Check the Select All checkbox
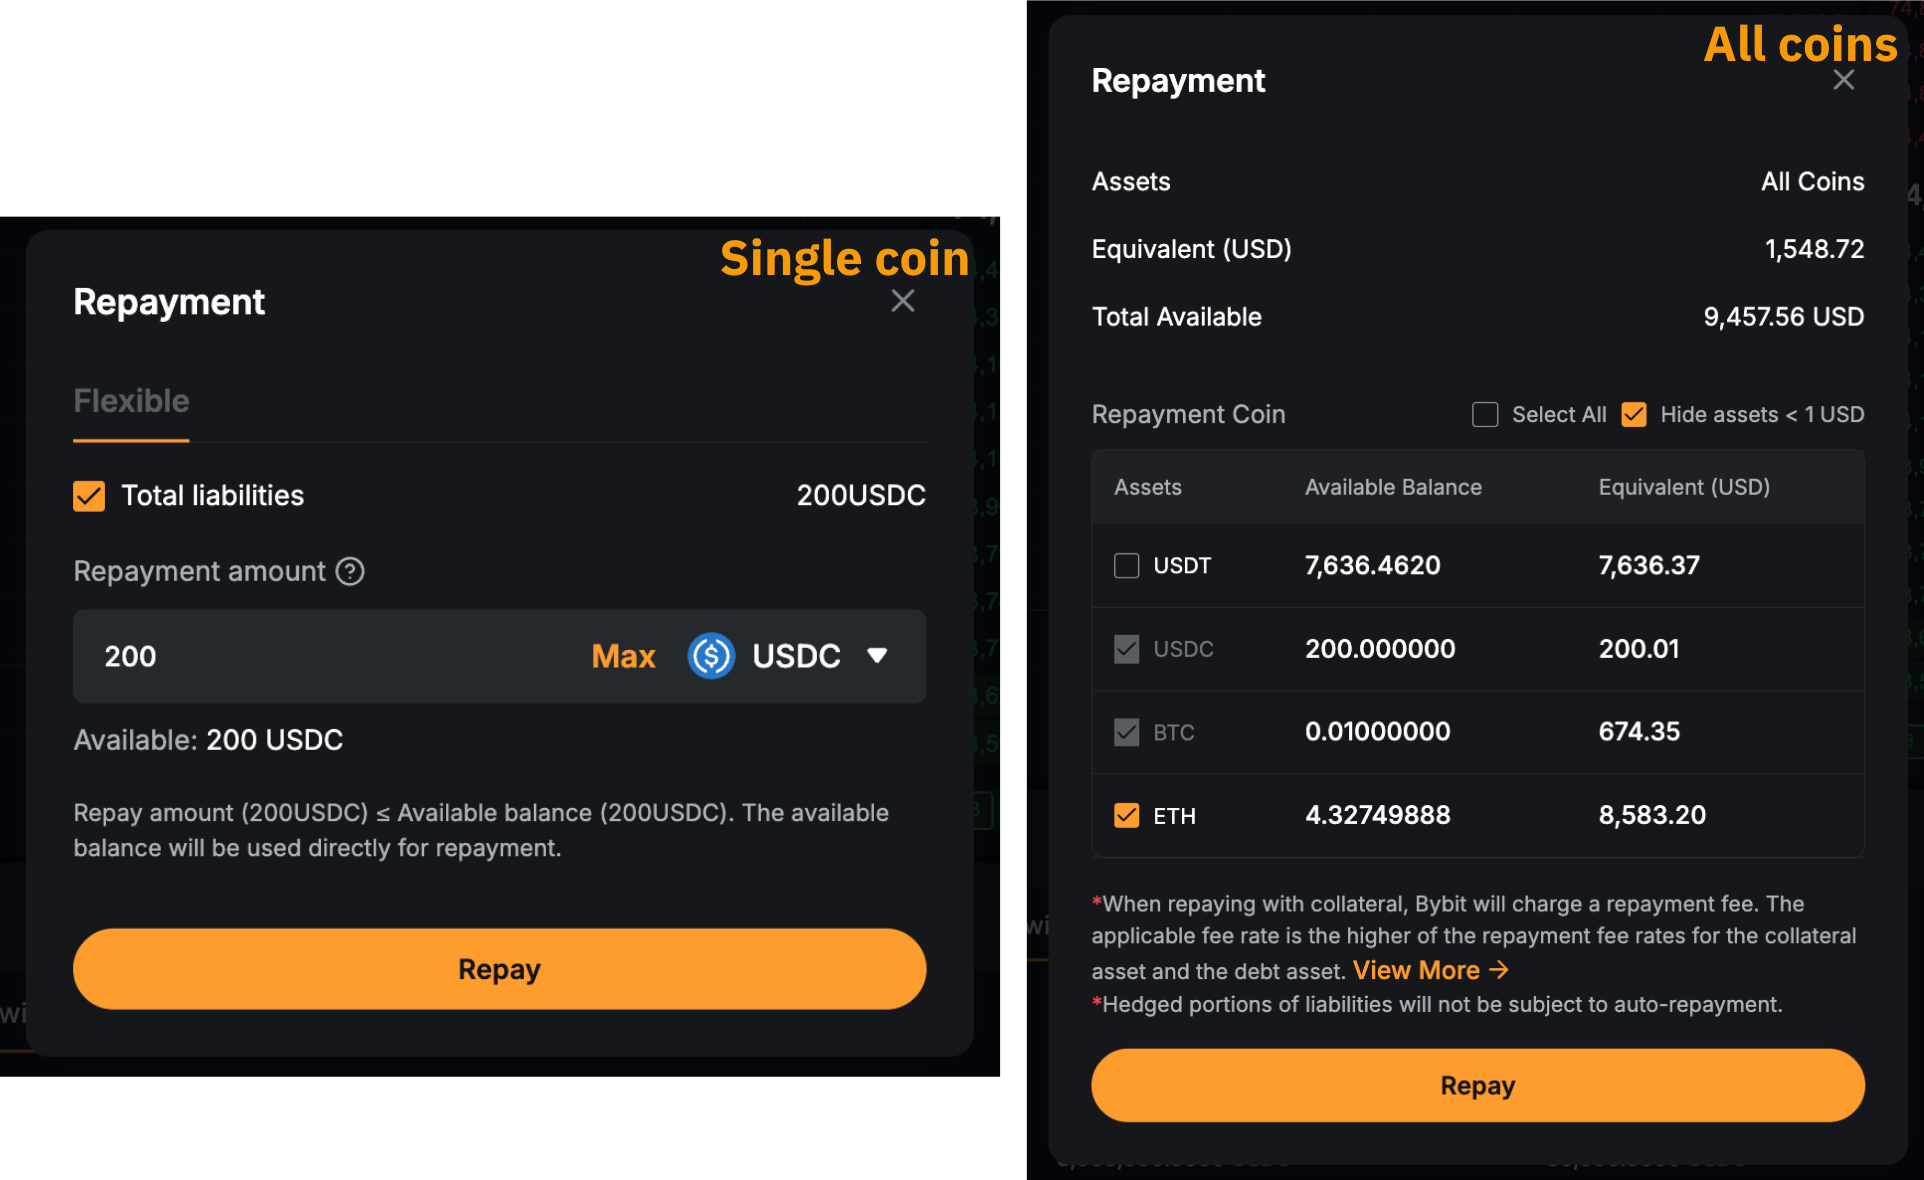 1485,415
